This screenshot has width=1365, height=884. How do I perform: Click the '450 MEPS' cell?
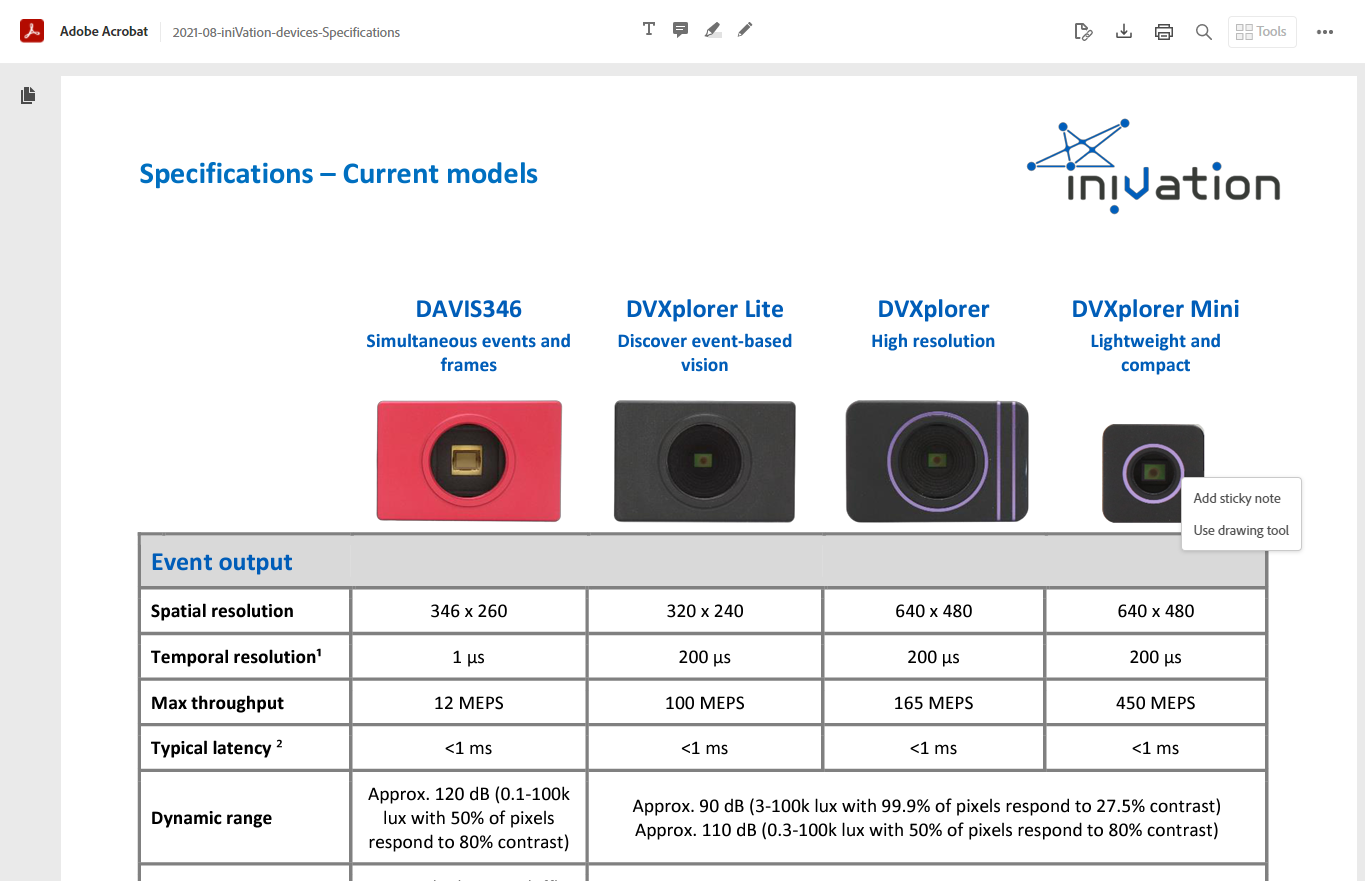point(1156,703)
